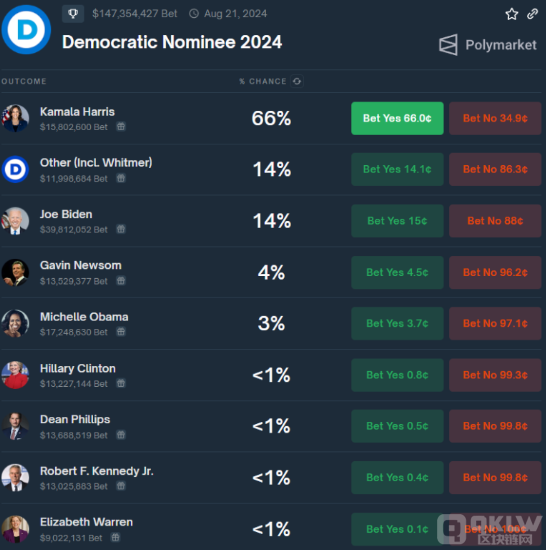Click the Other (Incl. Whitmer) outcome
The image size is (546, 550).
click(96, 162)
